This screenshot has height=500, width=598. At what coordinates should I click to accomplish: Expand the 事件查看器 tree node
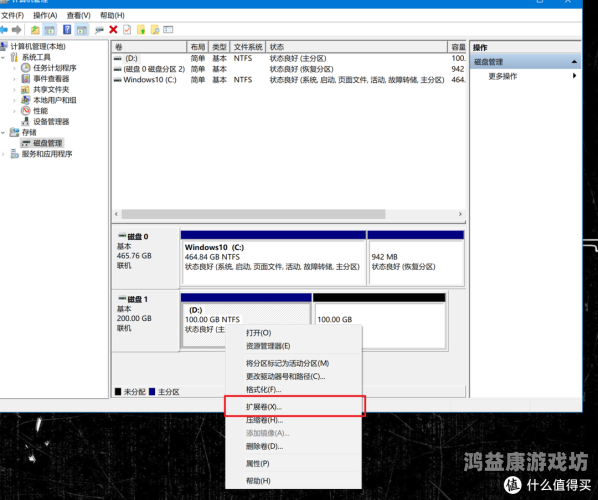[x=14, y=79]
